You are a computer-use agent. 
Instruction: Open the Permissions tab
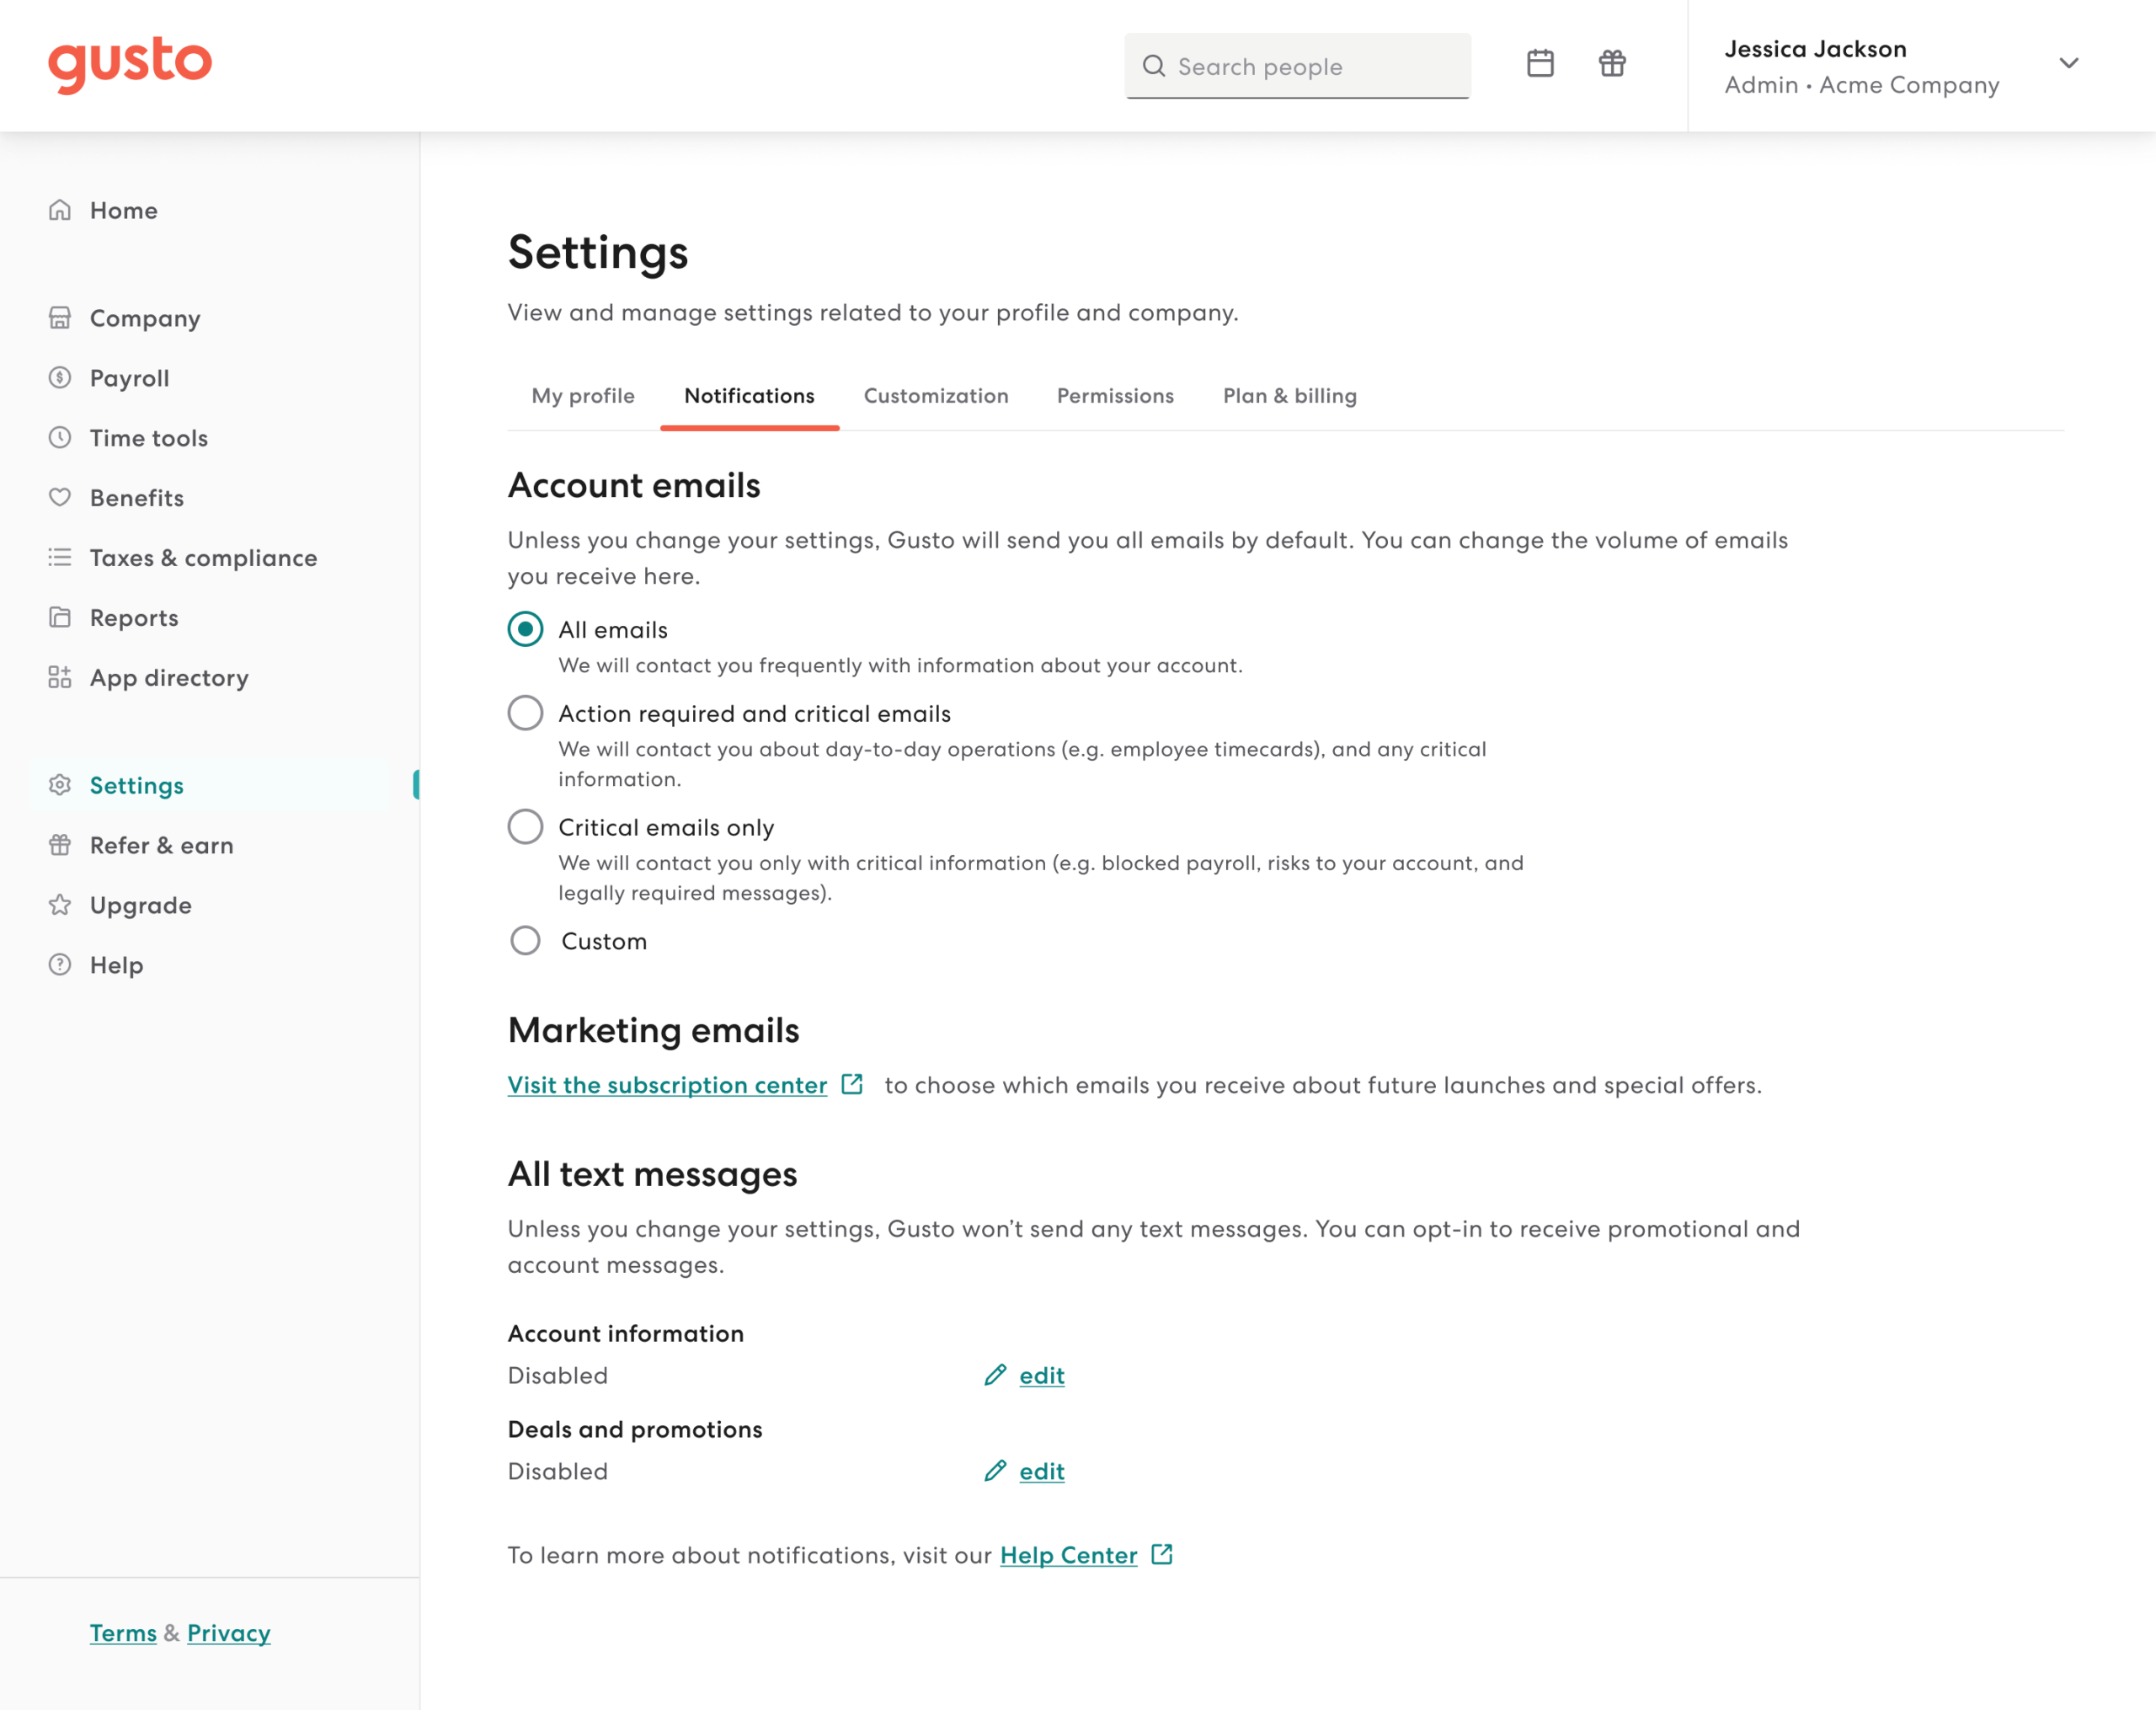point(1115,396)
